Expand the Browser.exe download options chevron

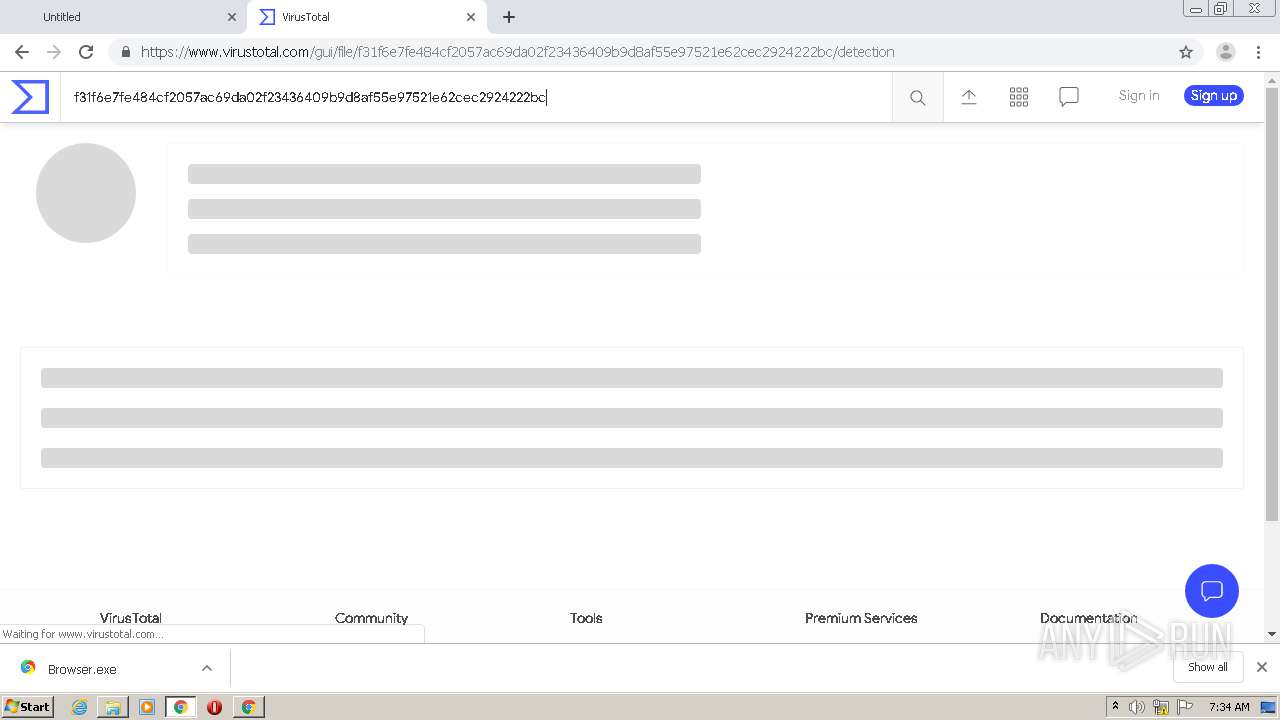pyautogui.click(x=207, y=668)
